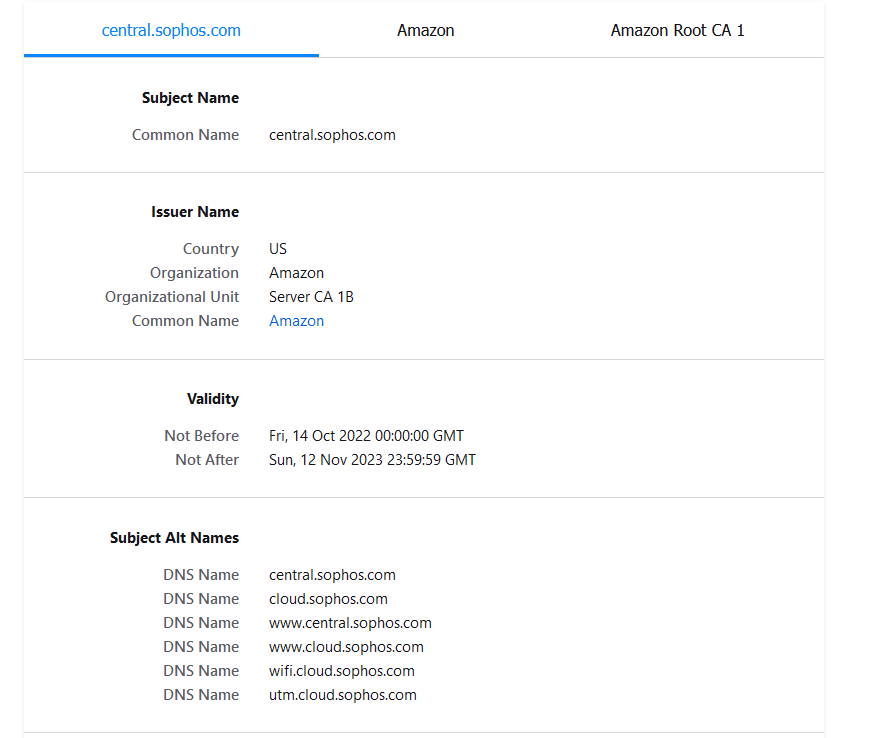Click the Not Before date value

pyautogui.click(x=366, y=436)
